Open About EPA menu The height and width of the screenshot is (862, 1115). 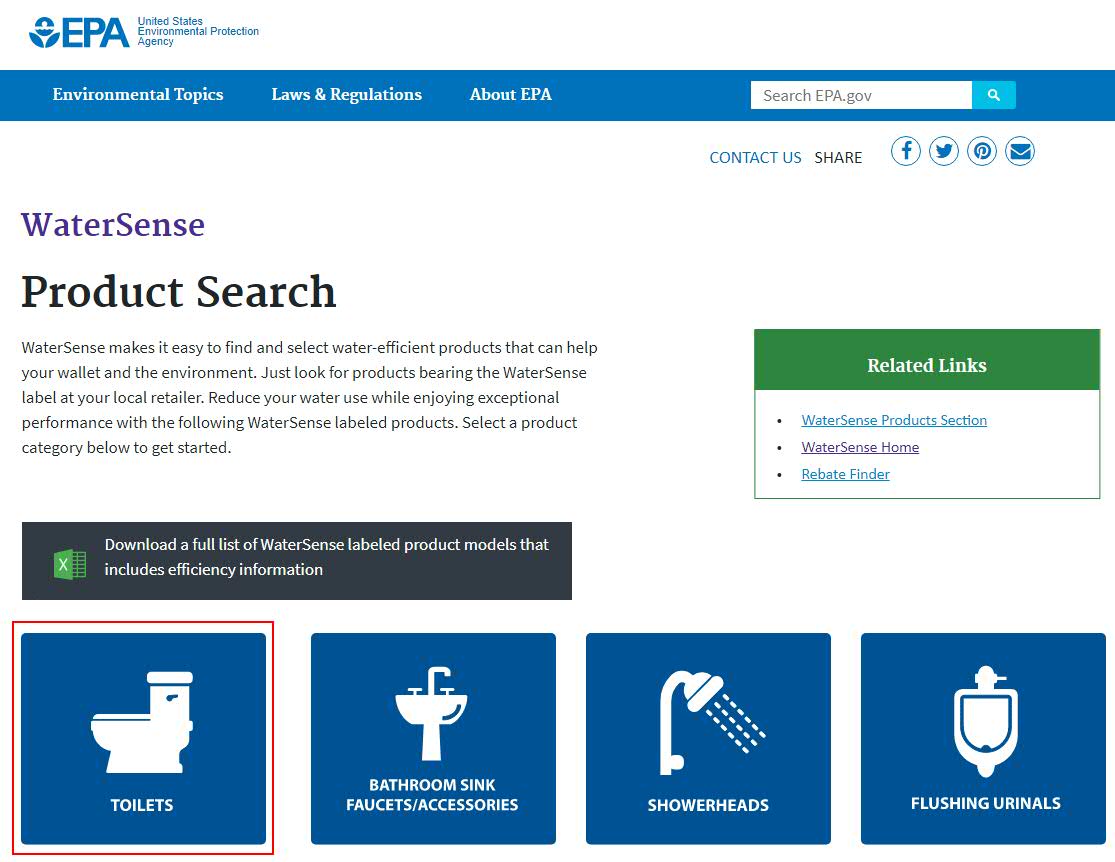coord(511,95)
